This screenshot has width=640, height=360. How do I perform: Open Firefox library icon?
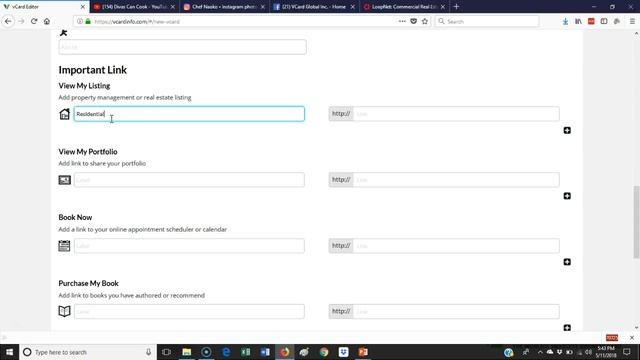[x=578, y=21]
